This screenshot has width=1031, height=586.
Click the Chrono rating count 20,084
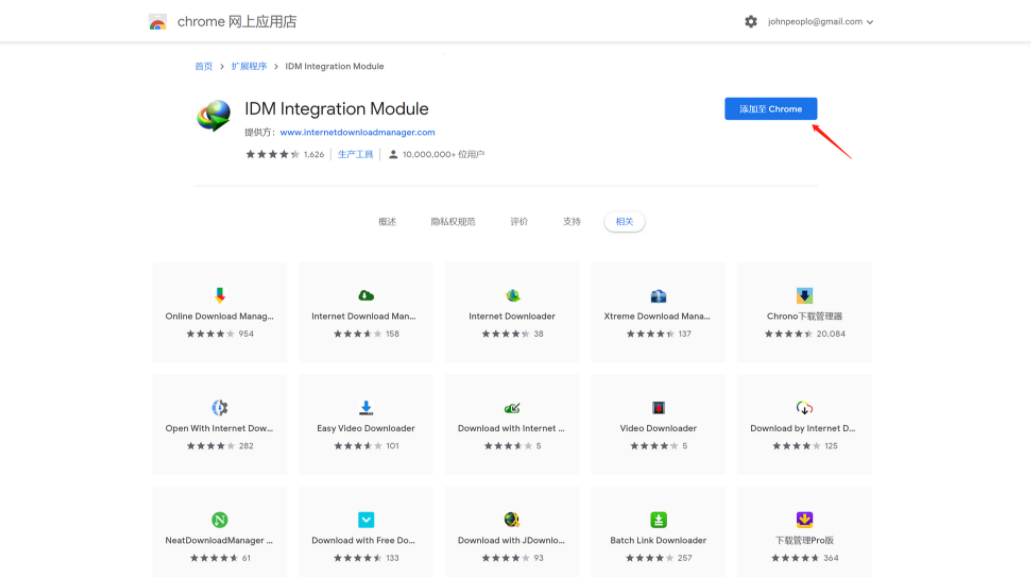[831, 334]
